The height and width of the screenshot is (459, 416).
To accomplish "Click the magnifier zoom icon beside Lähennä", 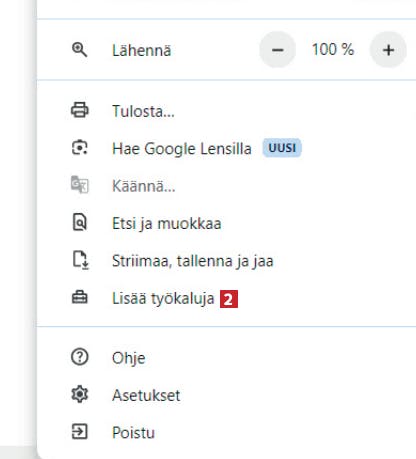I will click(80, 50).
